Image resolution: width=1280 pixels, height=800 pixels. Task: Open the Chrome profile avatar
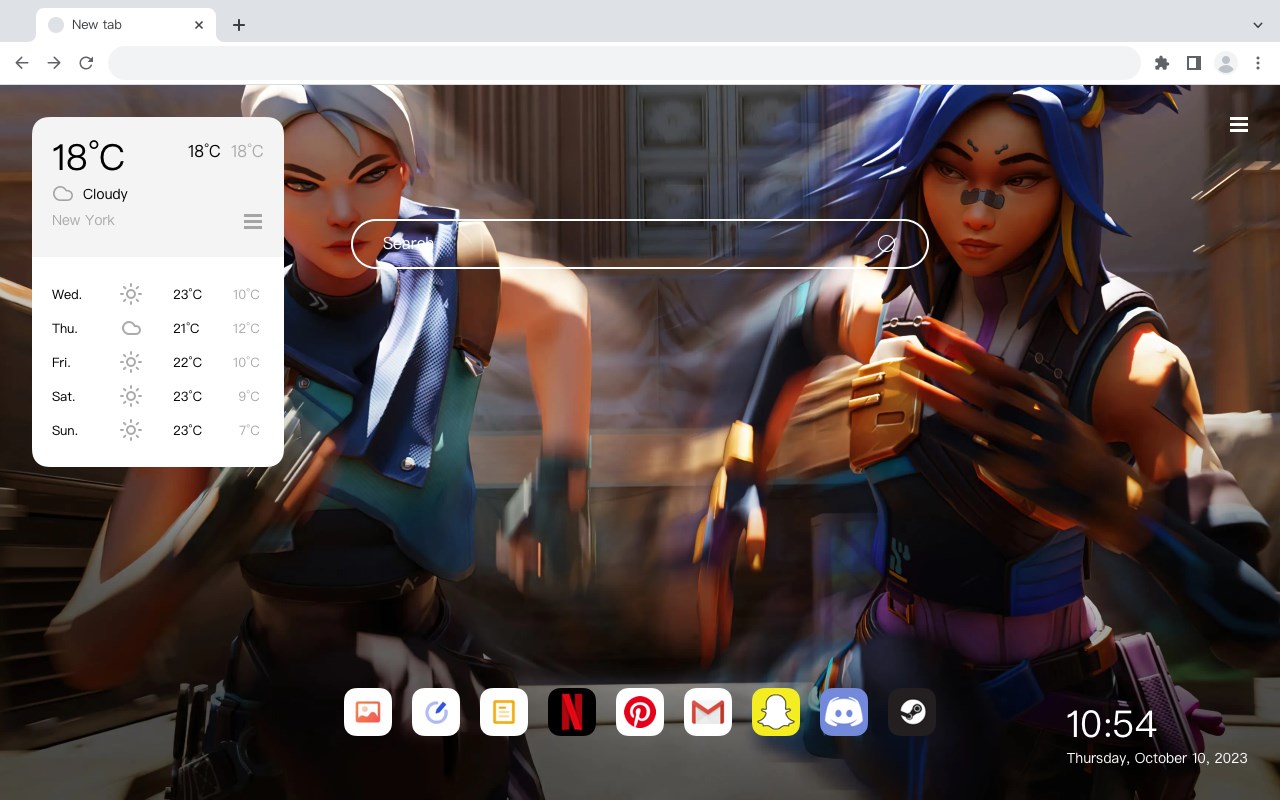pos(1226,63)
